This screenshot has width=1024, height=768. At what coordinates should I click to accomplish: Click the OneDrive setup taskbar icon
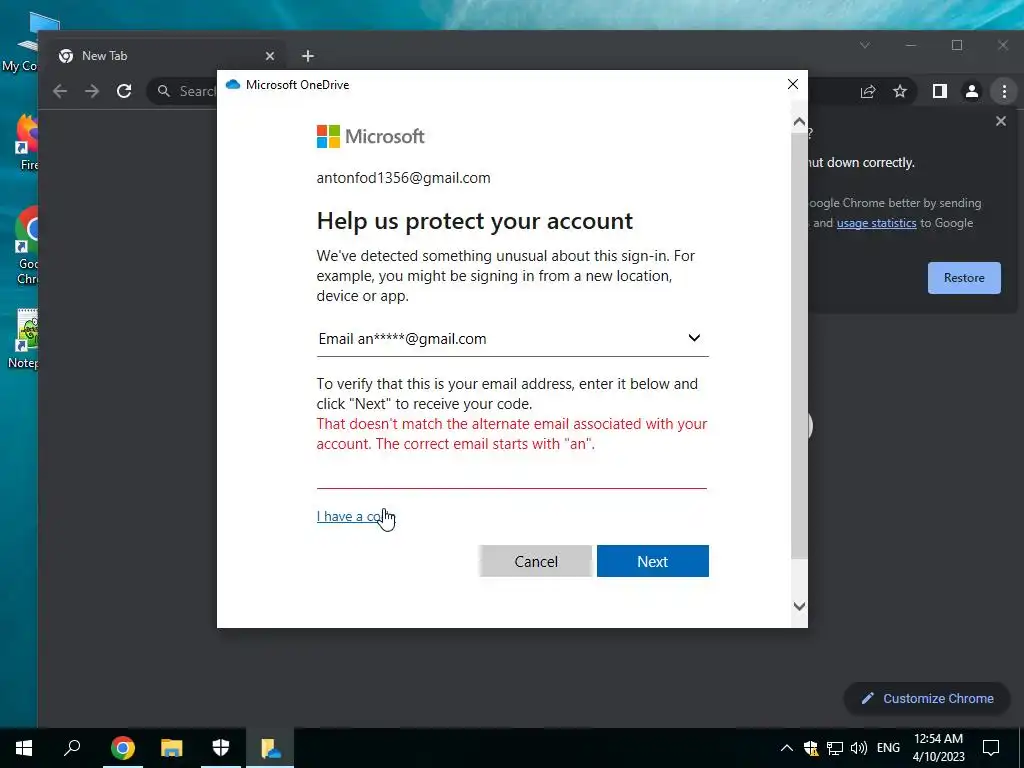[x=270, y=748]
